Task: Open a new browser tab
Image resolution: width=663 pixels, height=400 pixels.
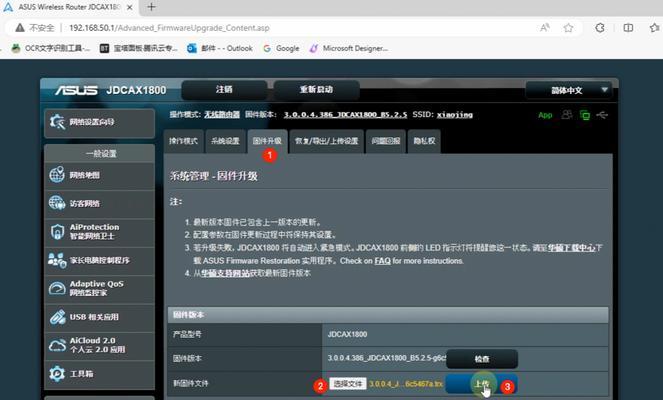Action: 151,7
